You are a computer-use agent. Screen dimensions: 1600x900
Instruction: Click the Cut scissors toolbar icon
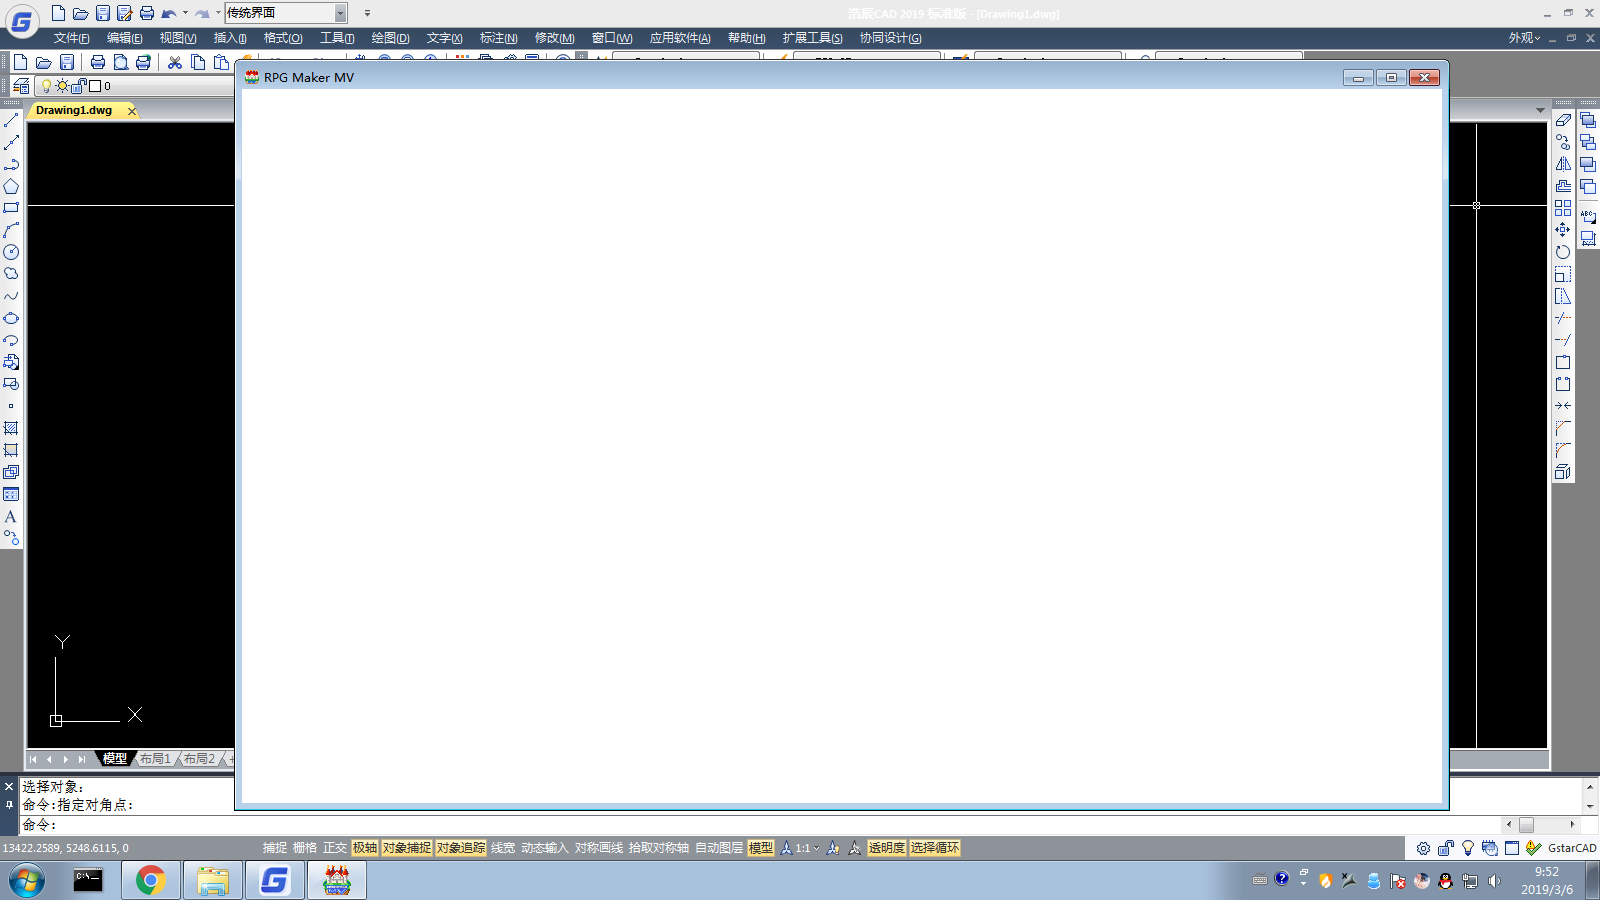(x=175, y=62)
